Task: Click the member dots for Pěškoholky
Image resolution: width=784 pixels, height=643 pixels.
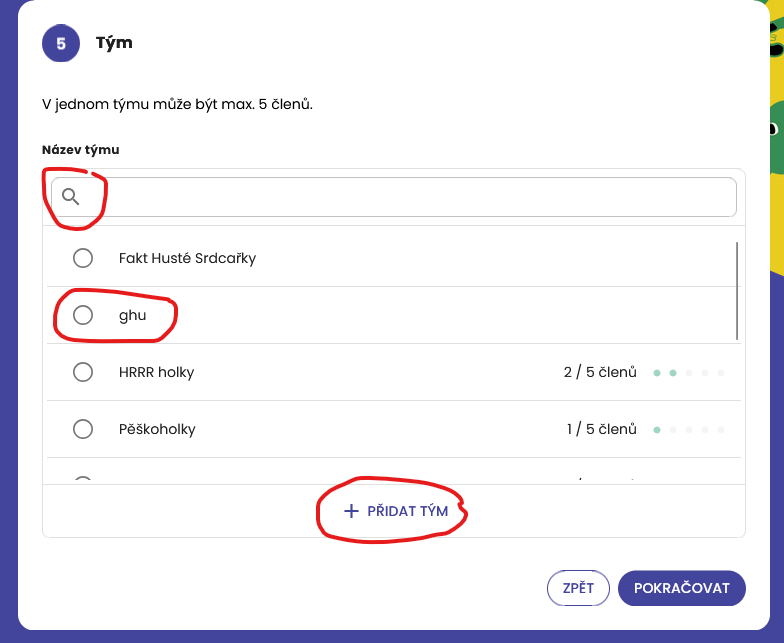Action: pos(689,430)
